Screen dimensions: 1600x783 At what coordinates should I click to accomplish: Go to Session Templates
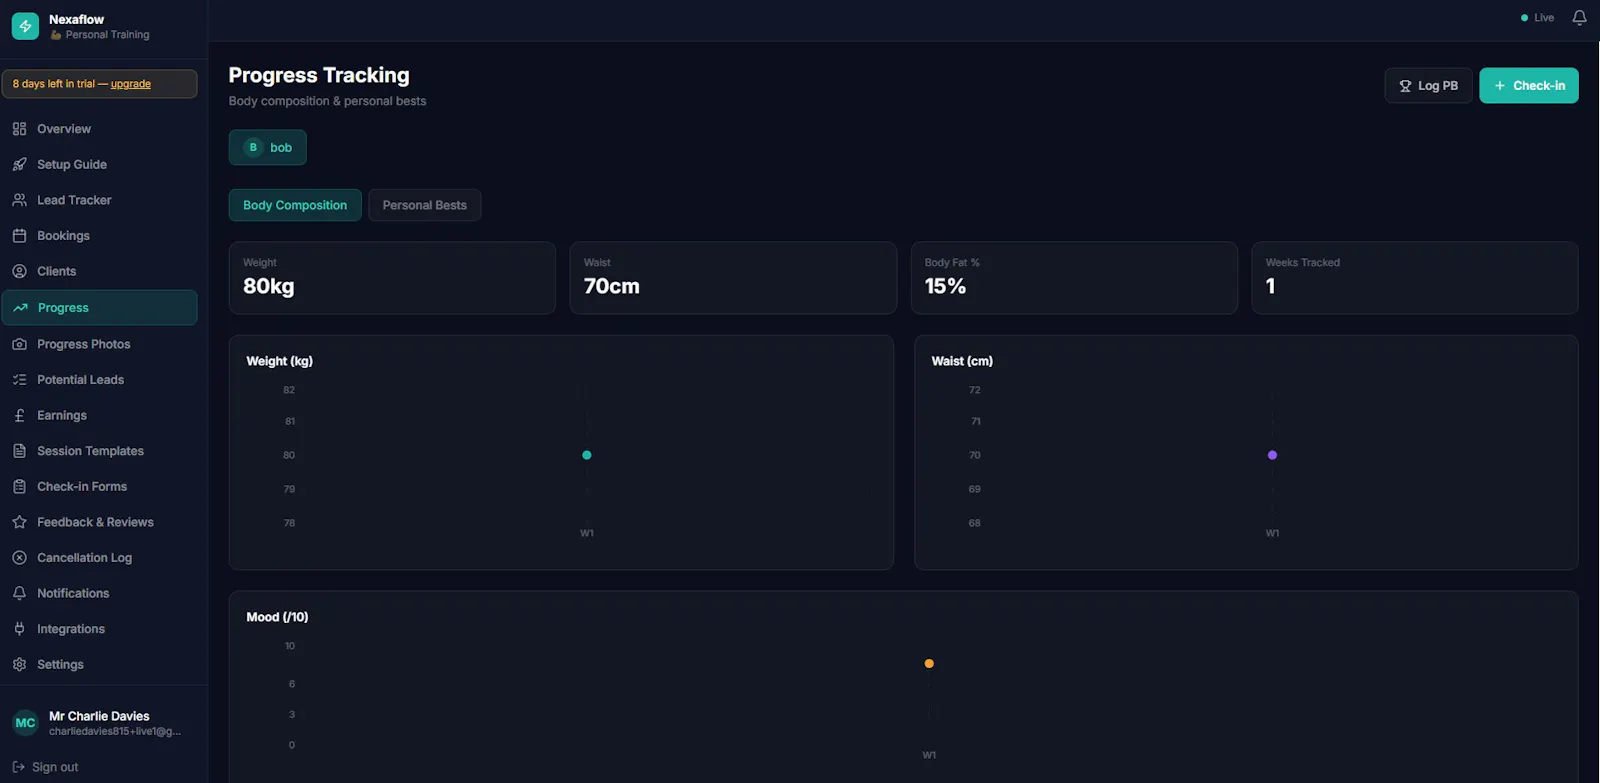point(100,451)
